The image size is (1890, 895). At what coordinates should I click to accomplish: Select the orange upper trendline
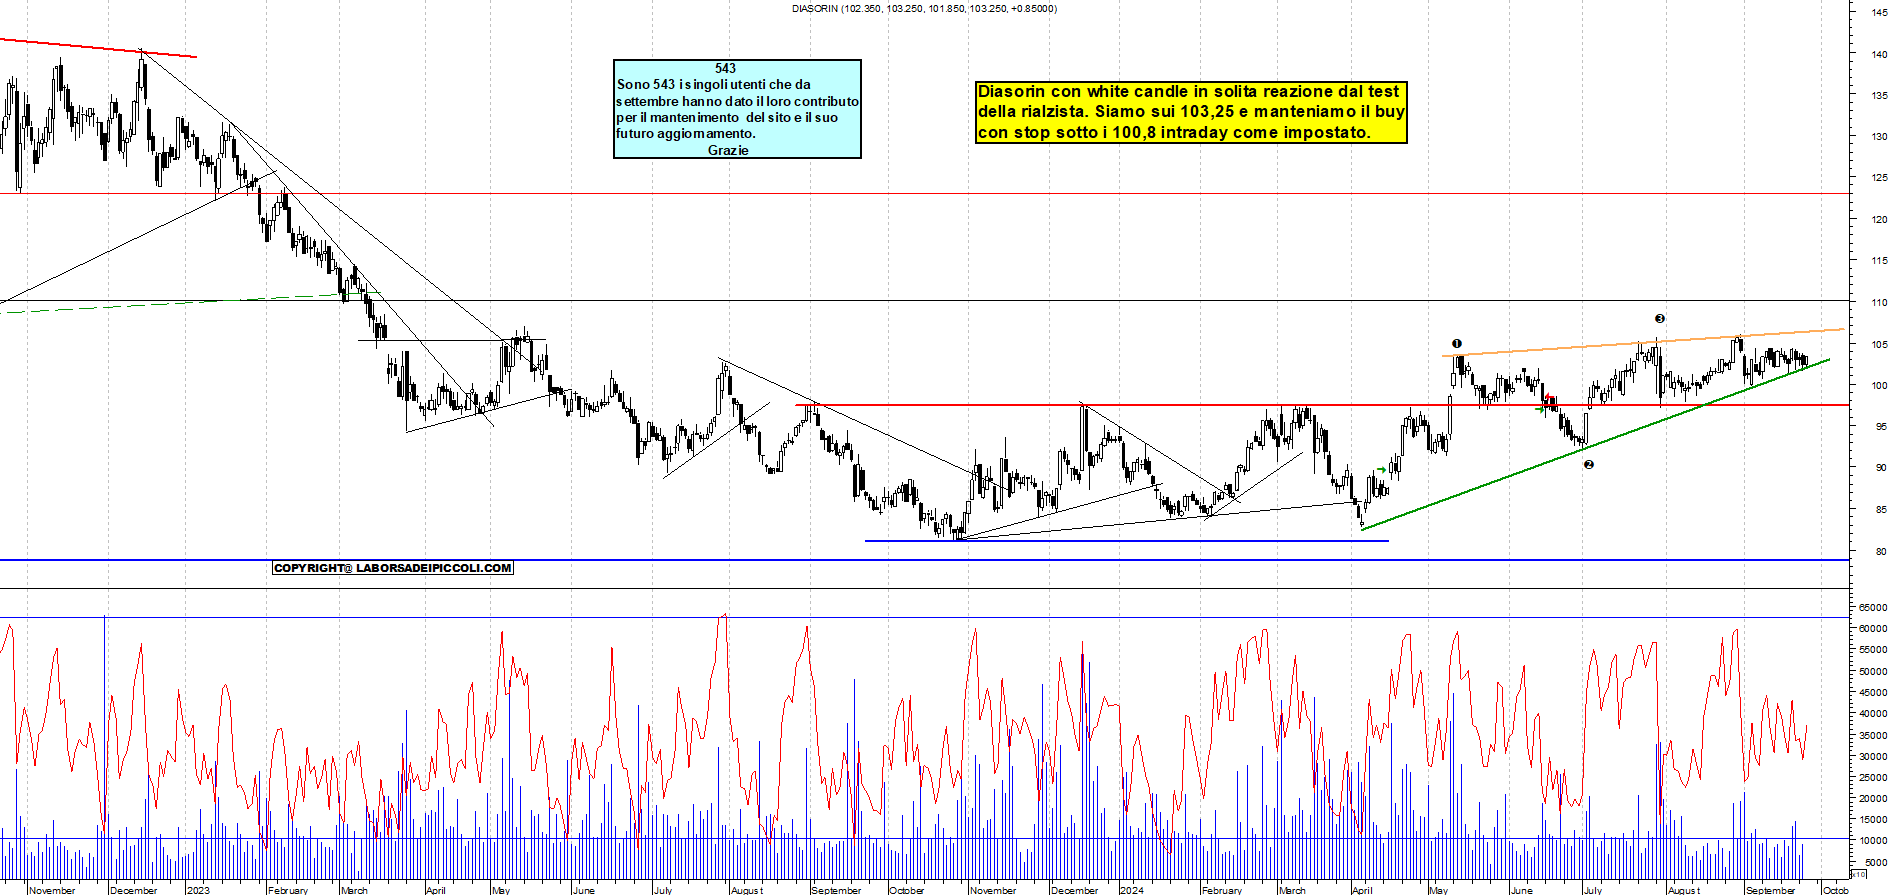[x=1642, y=342]
